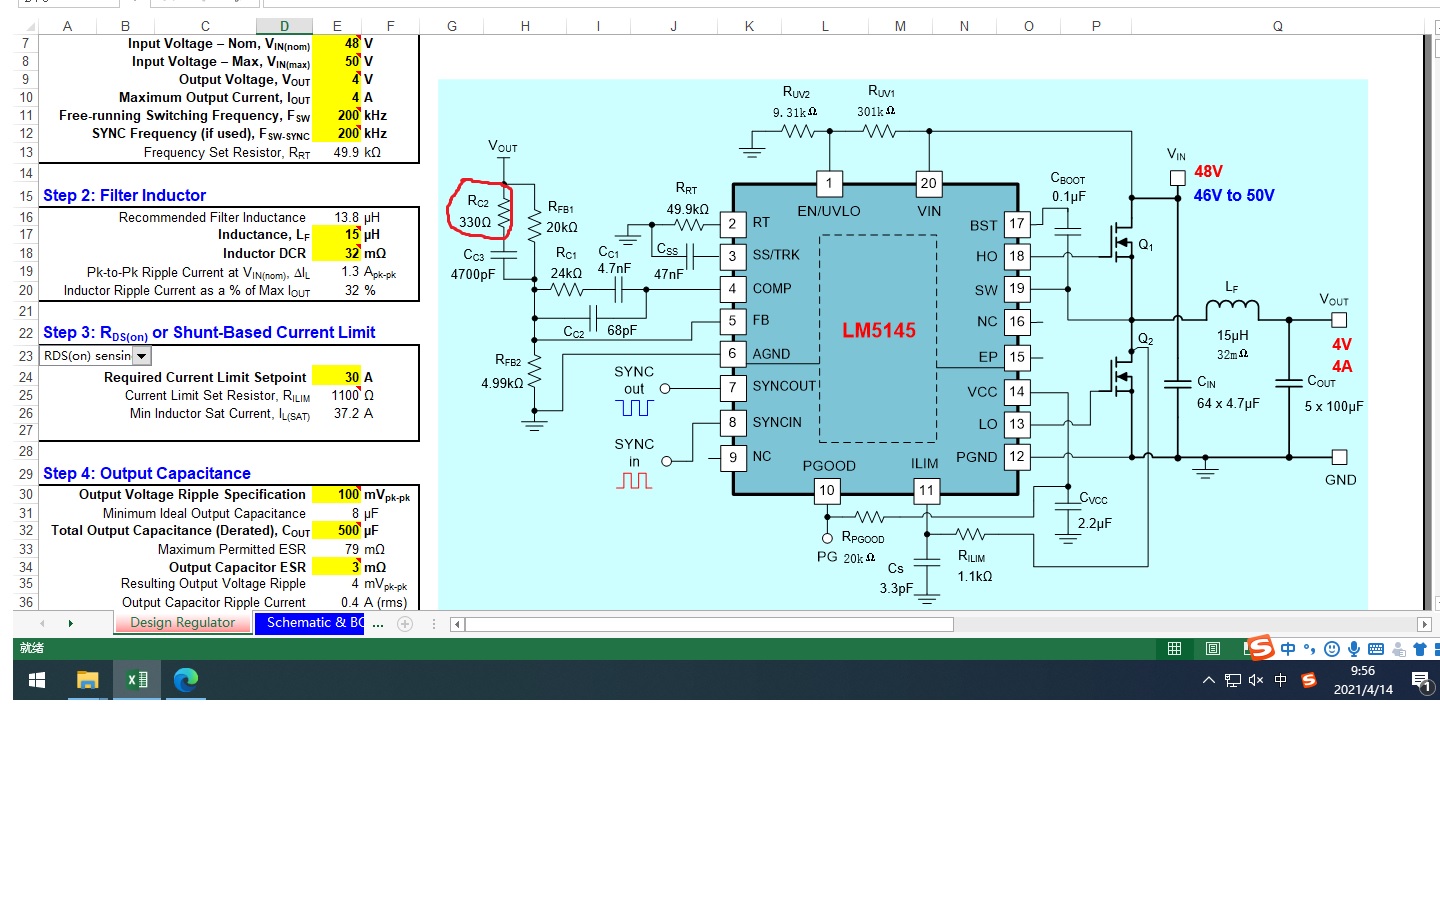Open Sogou skin shirt icon
The height and width of the screenshot is (900, 1440).
point(1419,649)
